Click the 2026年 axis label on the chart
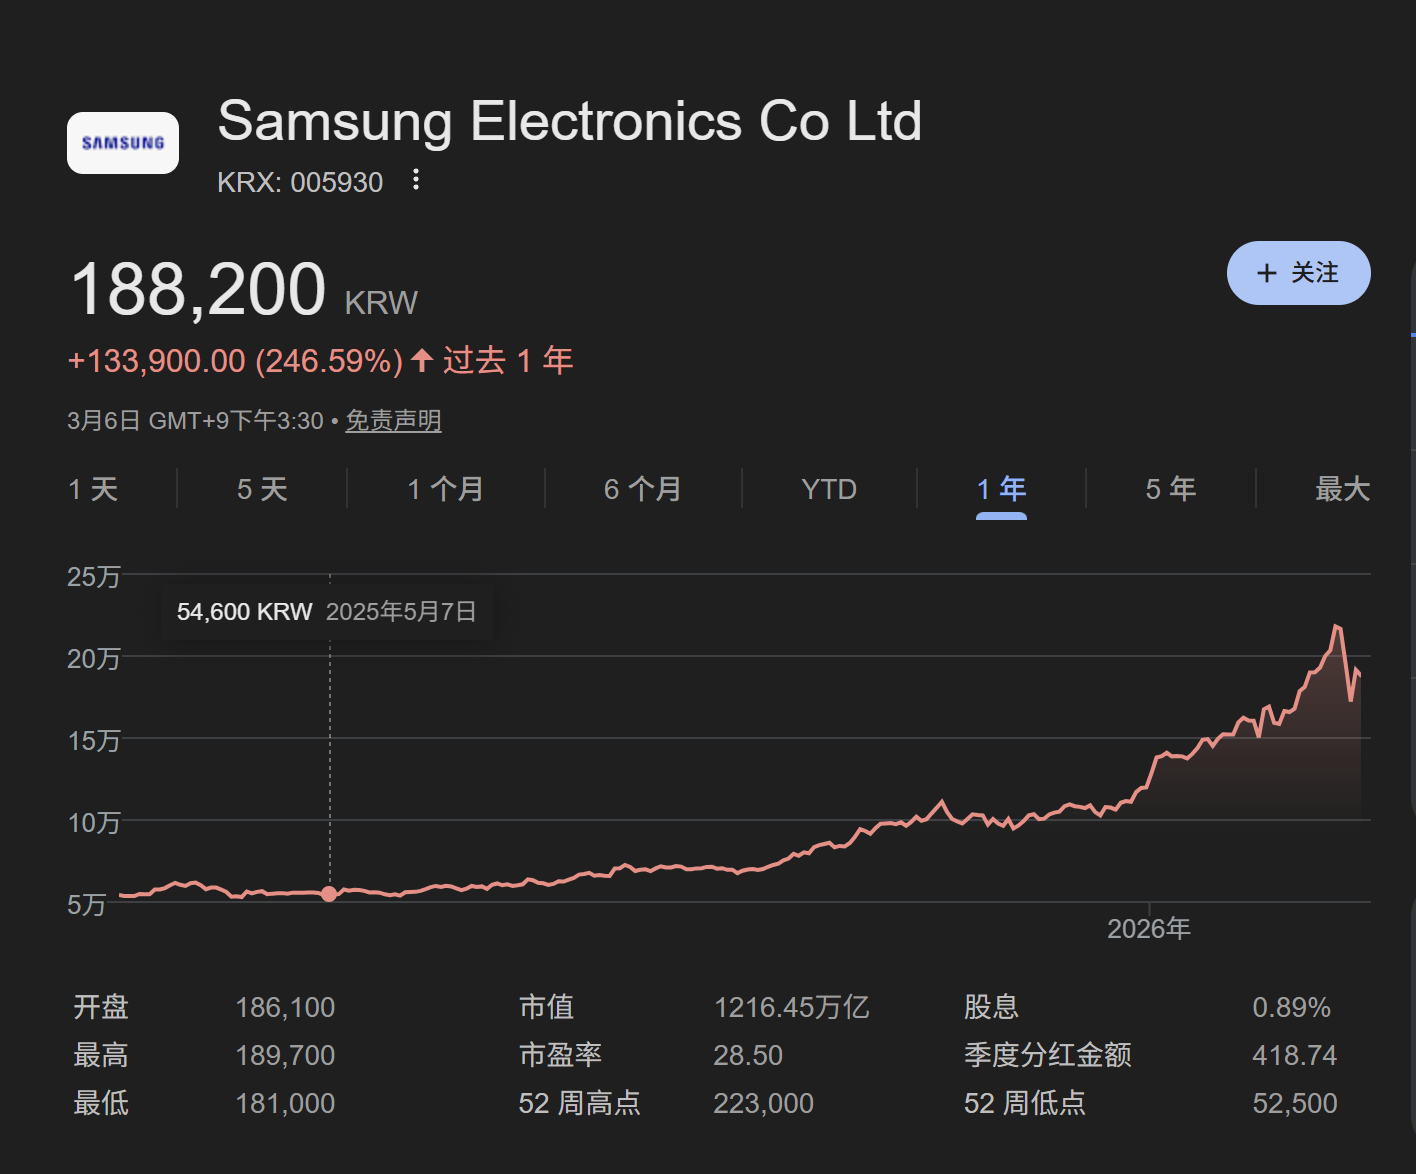The height and width of the screenshot is (1174, 1416). (1148, 928)
